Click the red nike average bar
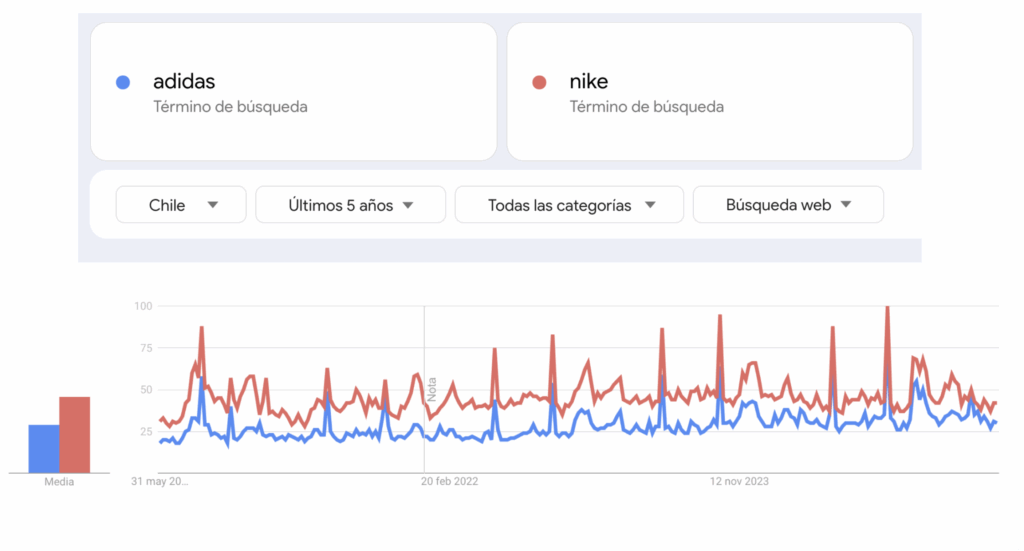The width and height of the screenshot is (1024, 551). [x=74, y=435]
